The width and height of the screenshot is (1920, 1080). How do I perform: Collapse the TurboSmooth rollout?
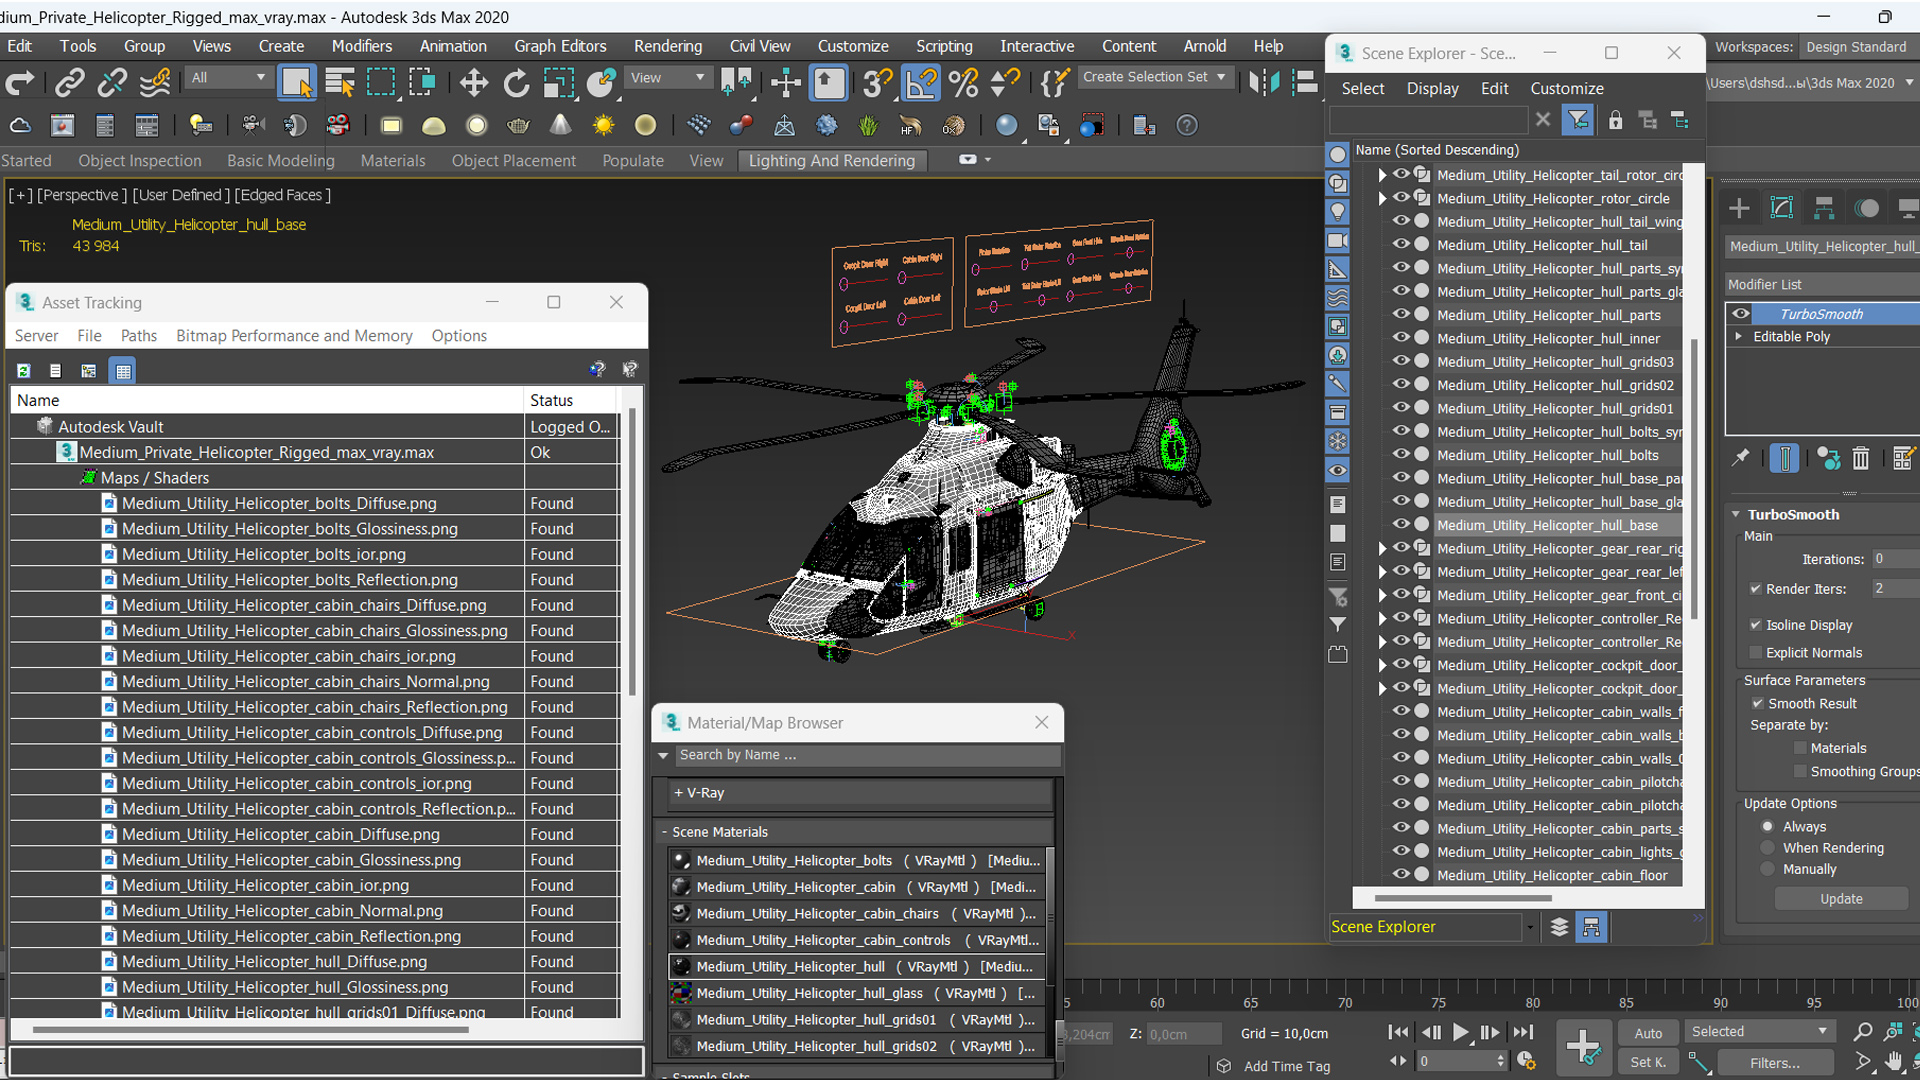coord(1737,514)
